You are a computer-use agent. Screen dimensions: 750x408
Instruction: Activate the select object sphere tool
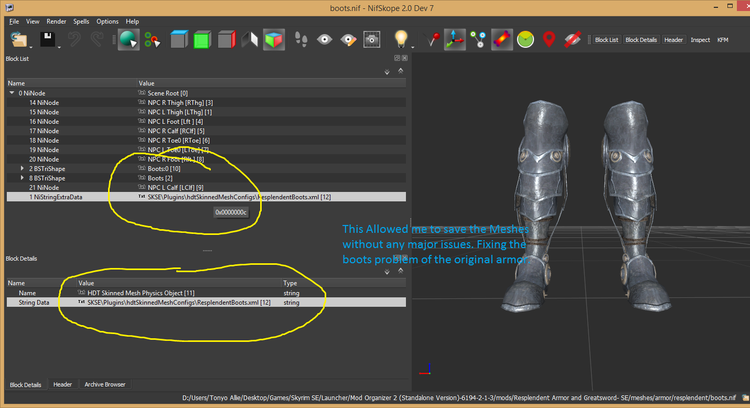pyautogui.click(x=129, y=39)
